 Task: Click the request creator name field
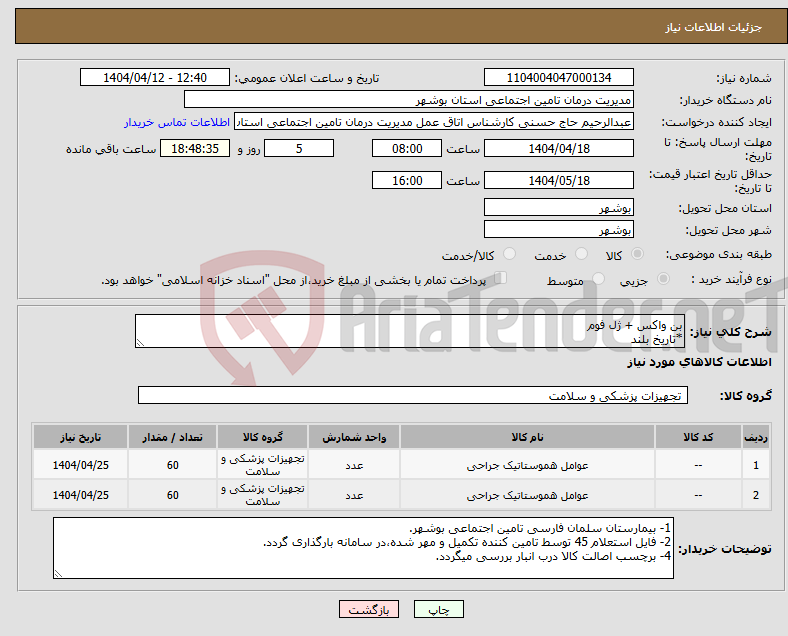tap(434, 122)
